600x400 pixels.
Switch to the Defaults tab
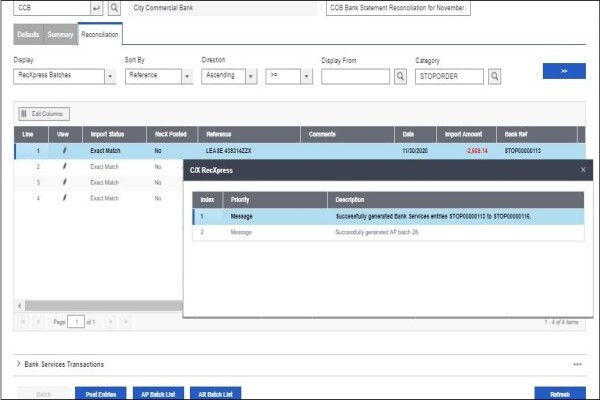pyautogui.click(x=28, y=34)
